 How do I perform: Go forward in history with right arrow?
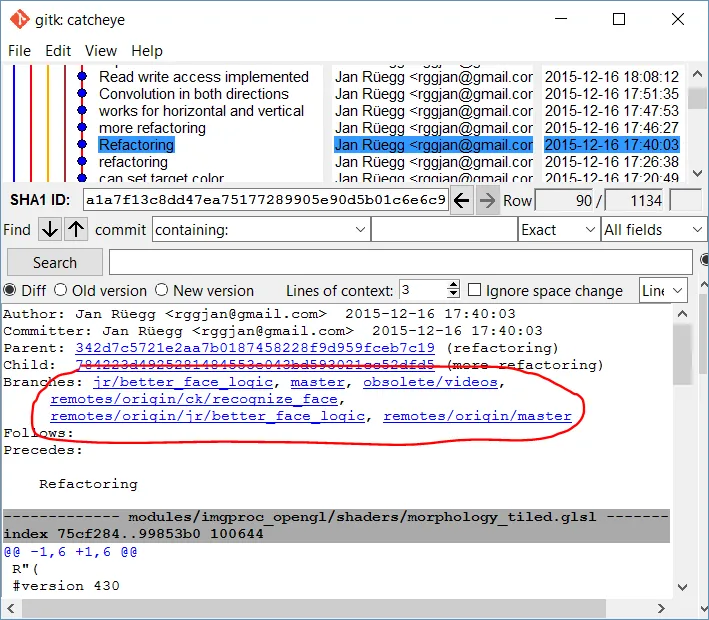point(487,200)
